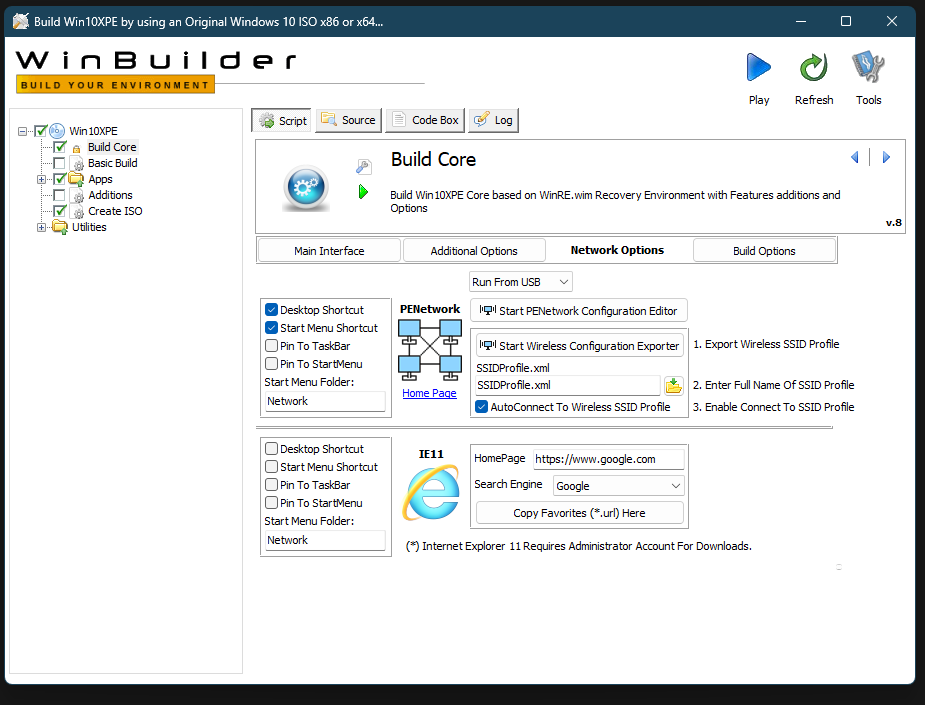Screen dimensions: 925x705
Task: Enable the Additions checkbox
Action: [x=60, y=195]
